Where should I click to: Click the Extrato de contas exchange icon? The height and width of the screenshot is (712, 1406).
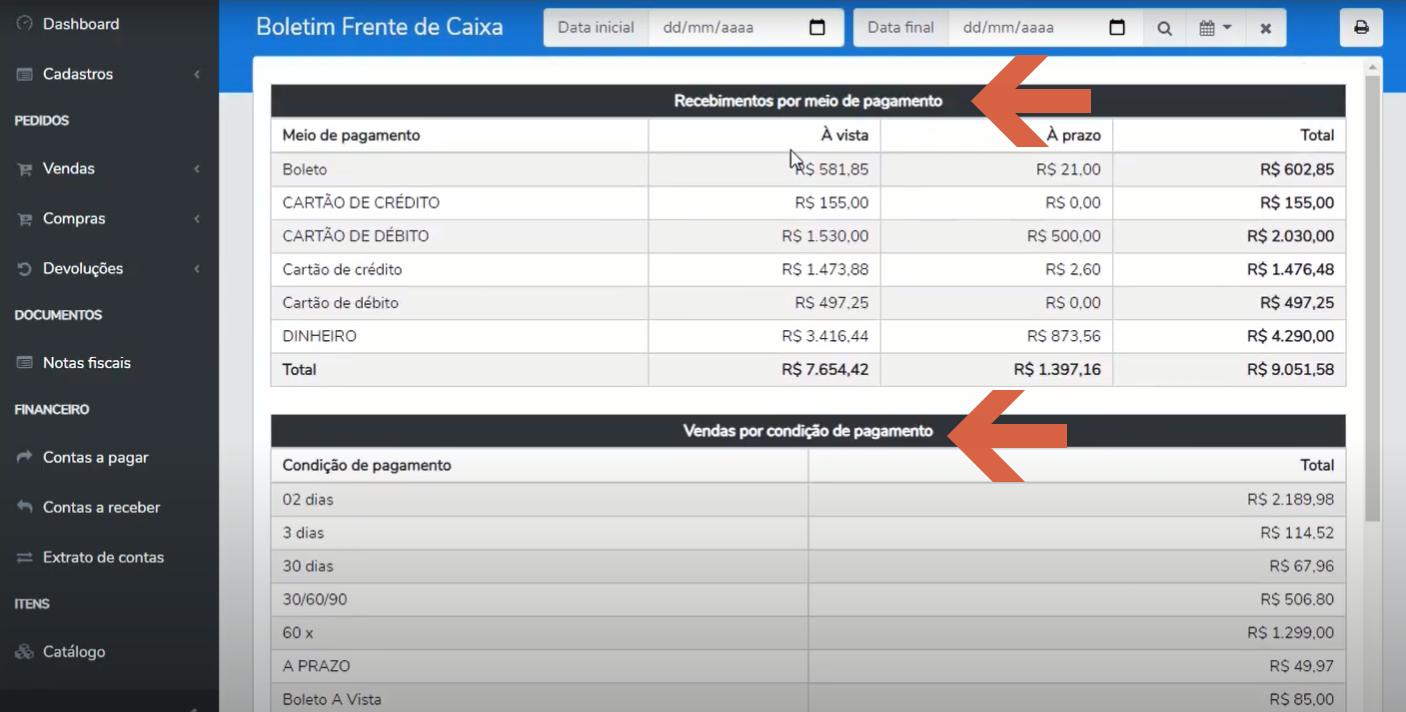point(25,557)
